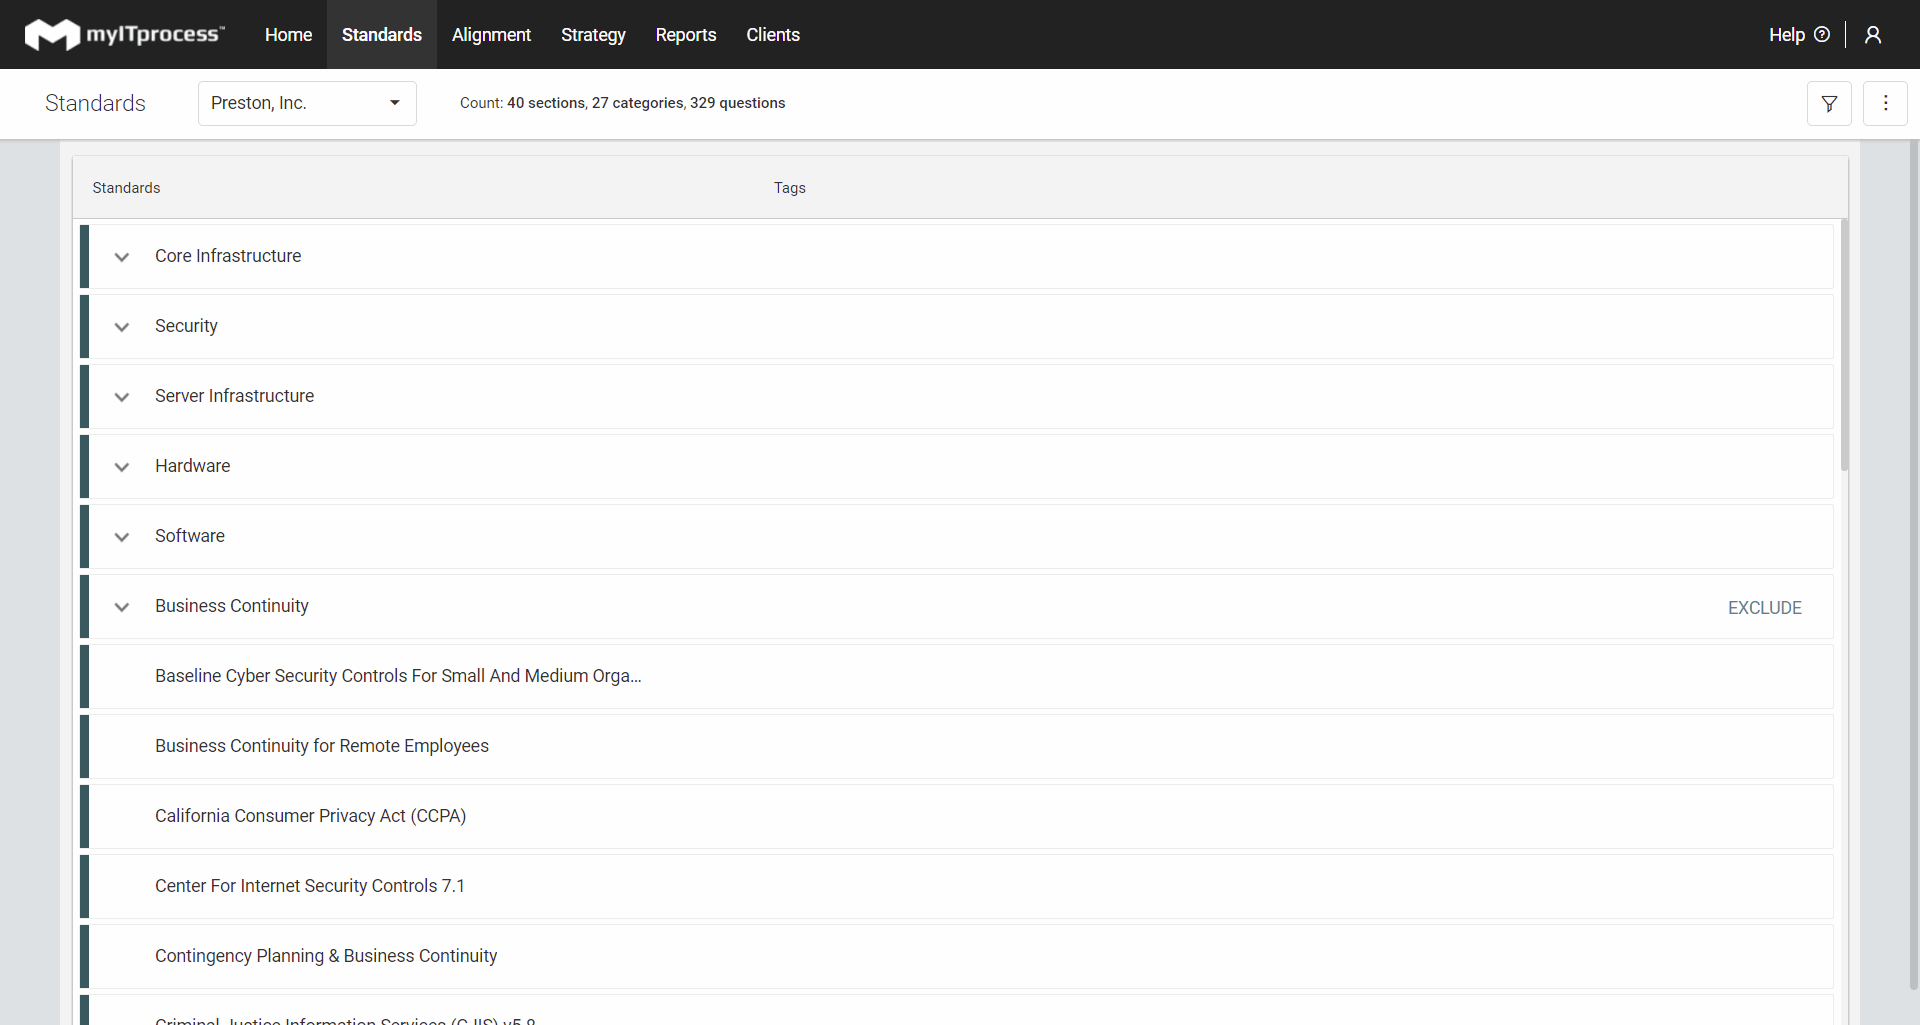Viewport: 1920px width, 1025px height.
Task: Select the Business Continuity row label
Action: point(232,606)
